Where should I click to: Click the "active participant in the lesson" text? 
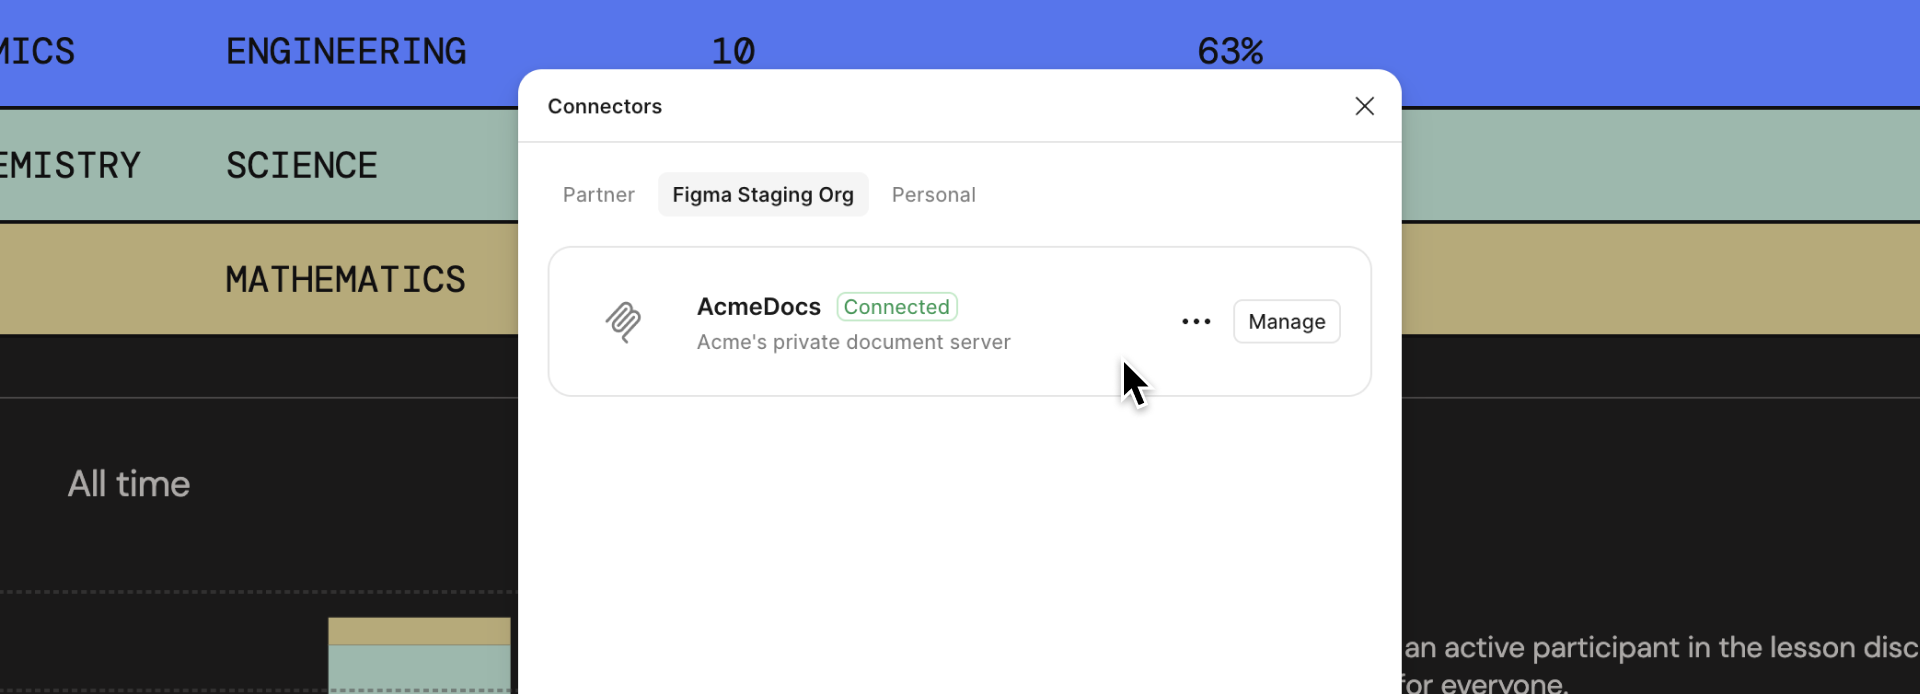click(x=1660, y=648)
